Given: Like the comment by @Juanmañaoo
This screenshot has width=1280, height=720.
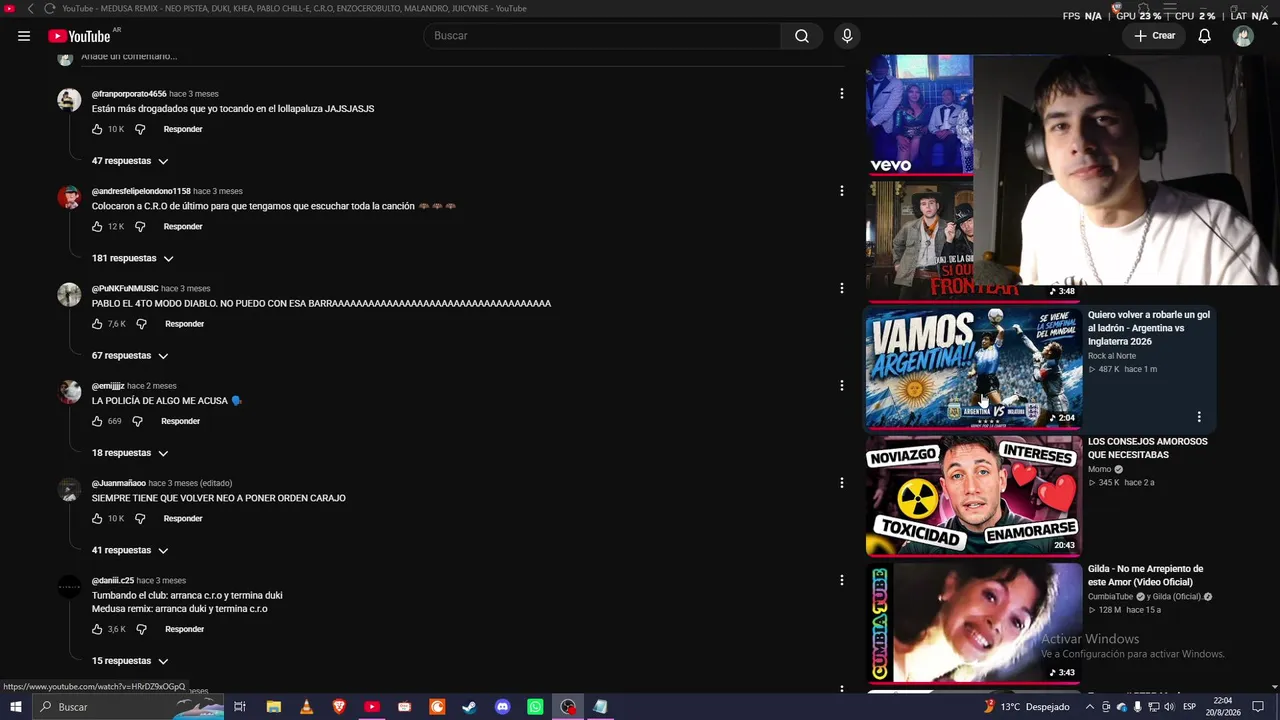Looking at the screenshot, I should (97, 519).
